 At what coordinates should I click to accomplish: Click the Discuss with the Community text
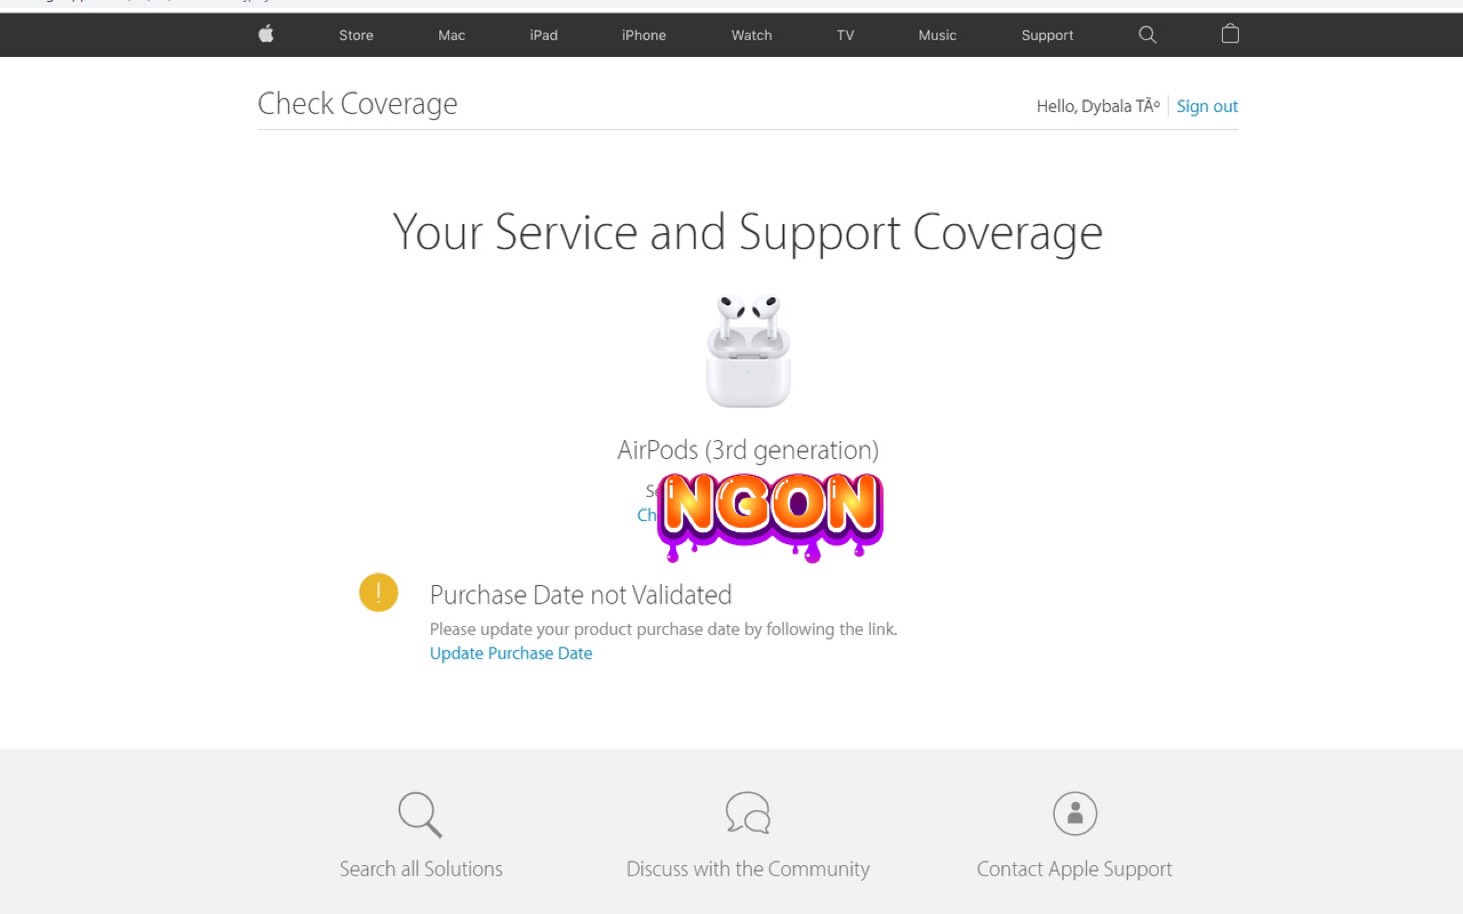pyautogui.click(x=748, y=869)
